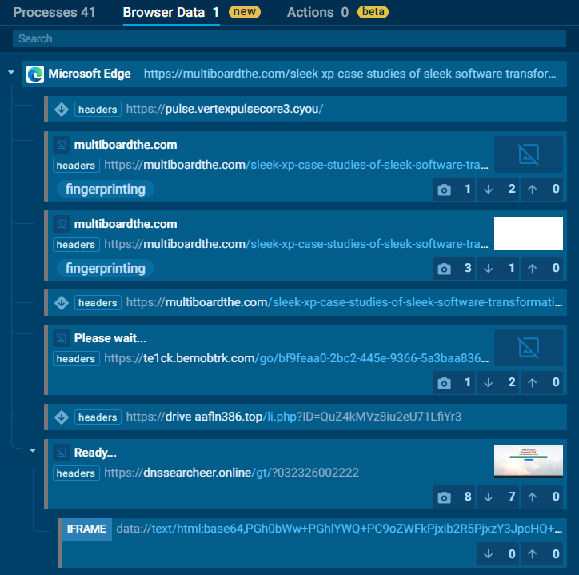579x575 pixels.
Task: Open the sleek-xp-case-studies transformati URL link
Action: (x=344, y=302)
